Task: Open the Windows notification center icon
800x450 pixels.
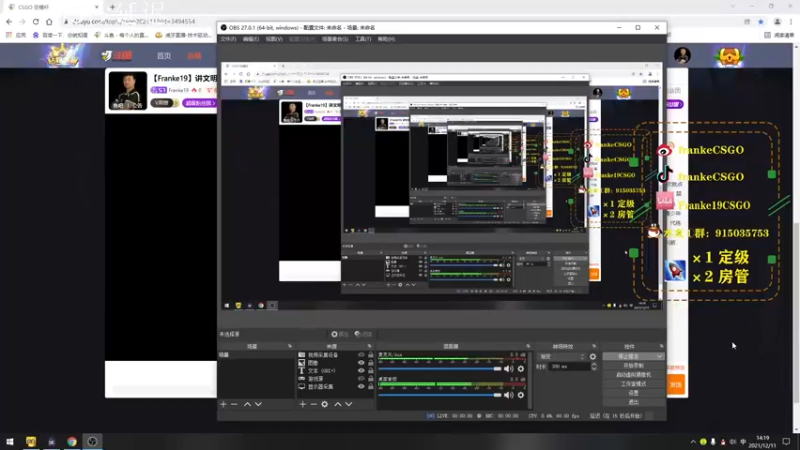Action: point(786,441)
